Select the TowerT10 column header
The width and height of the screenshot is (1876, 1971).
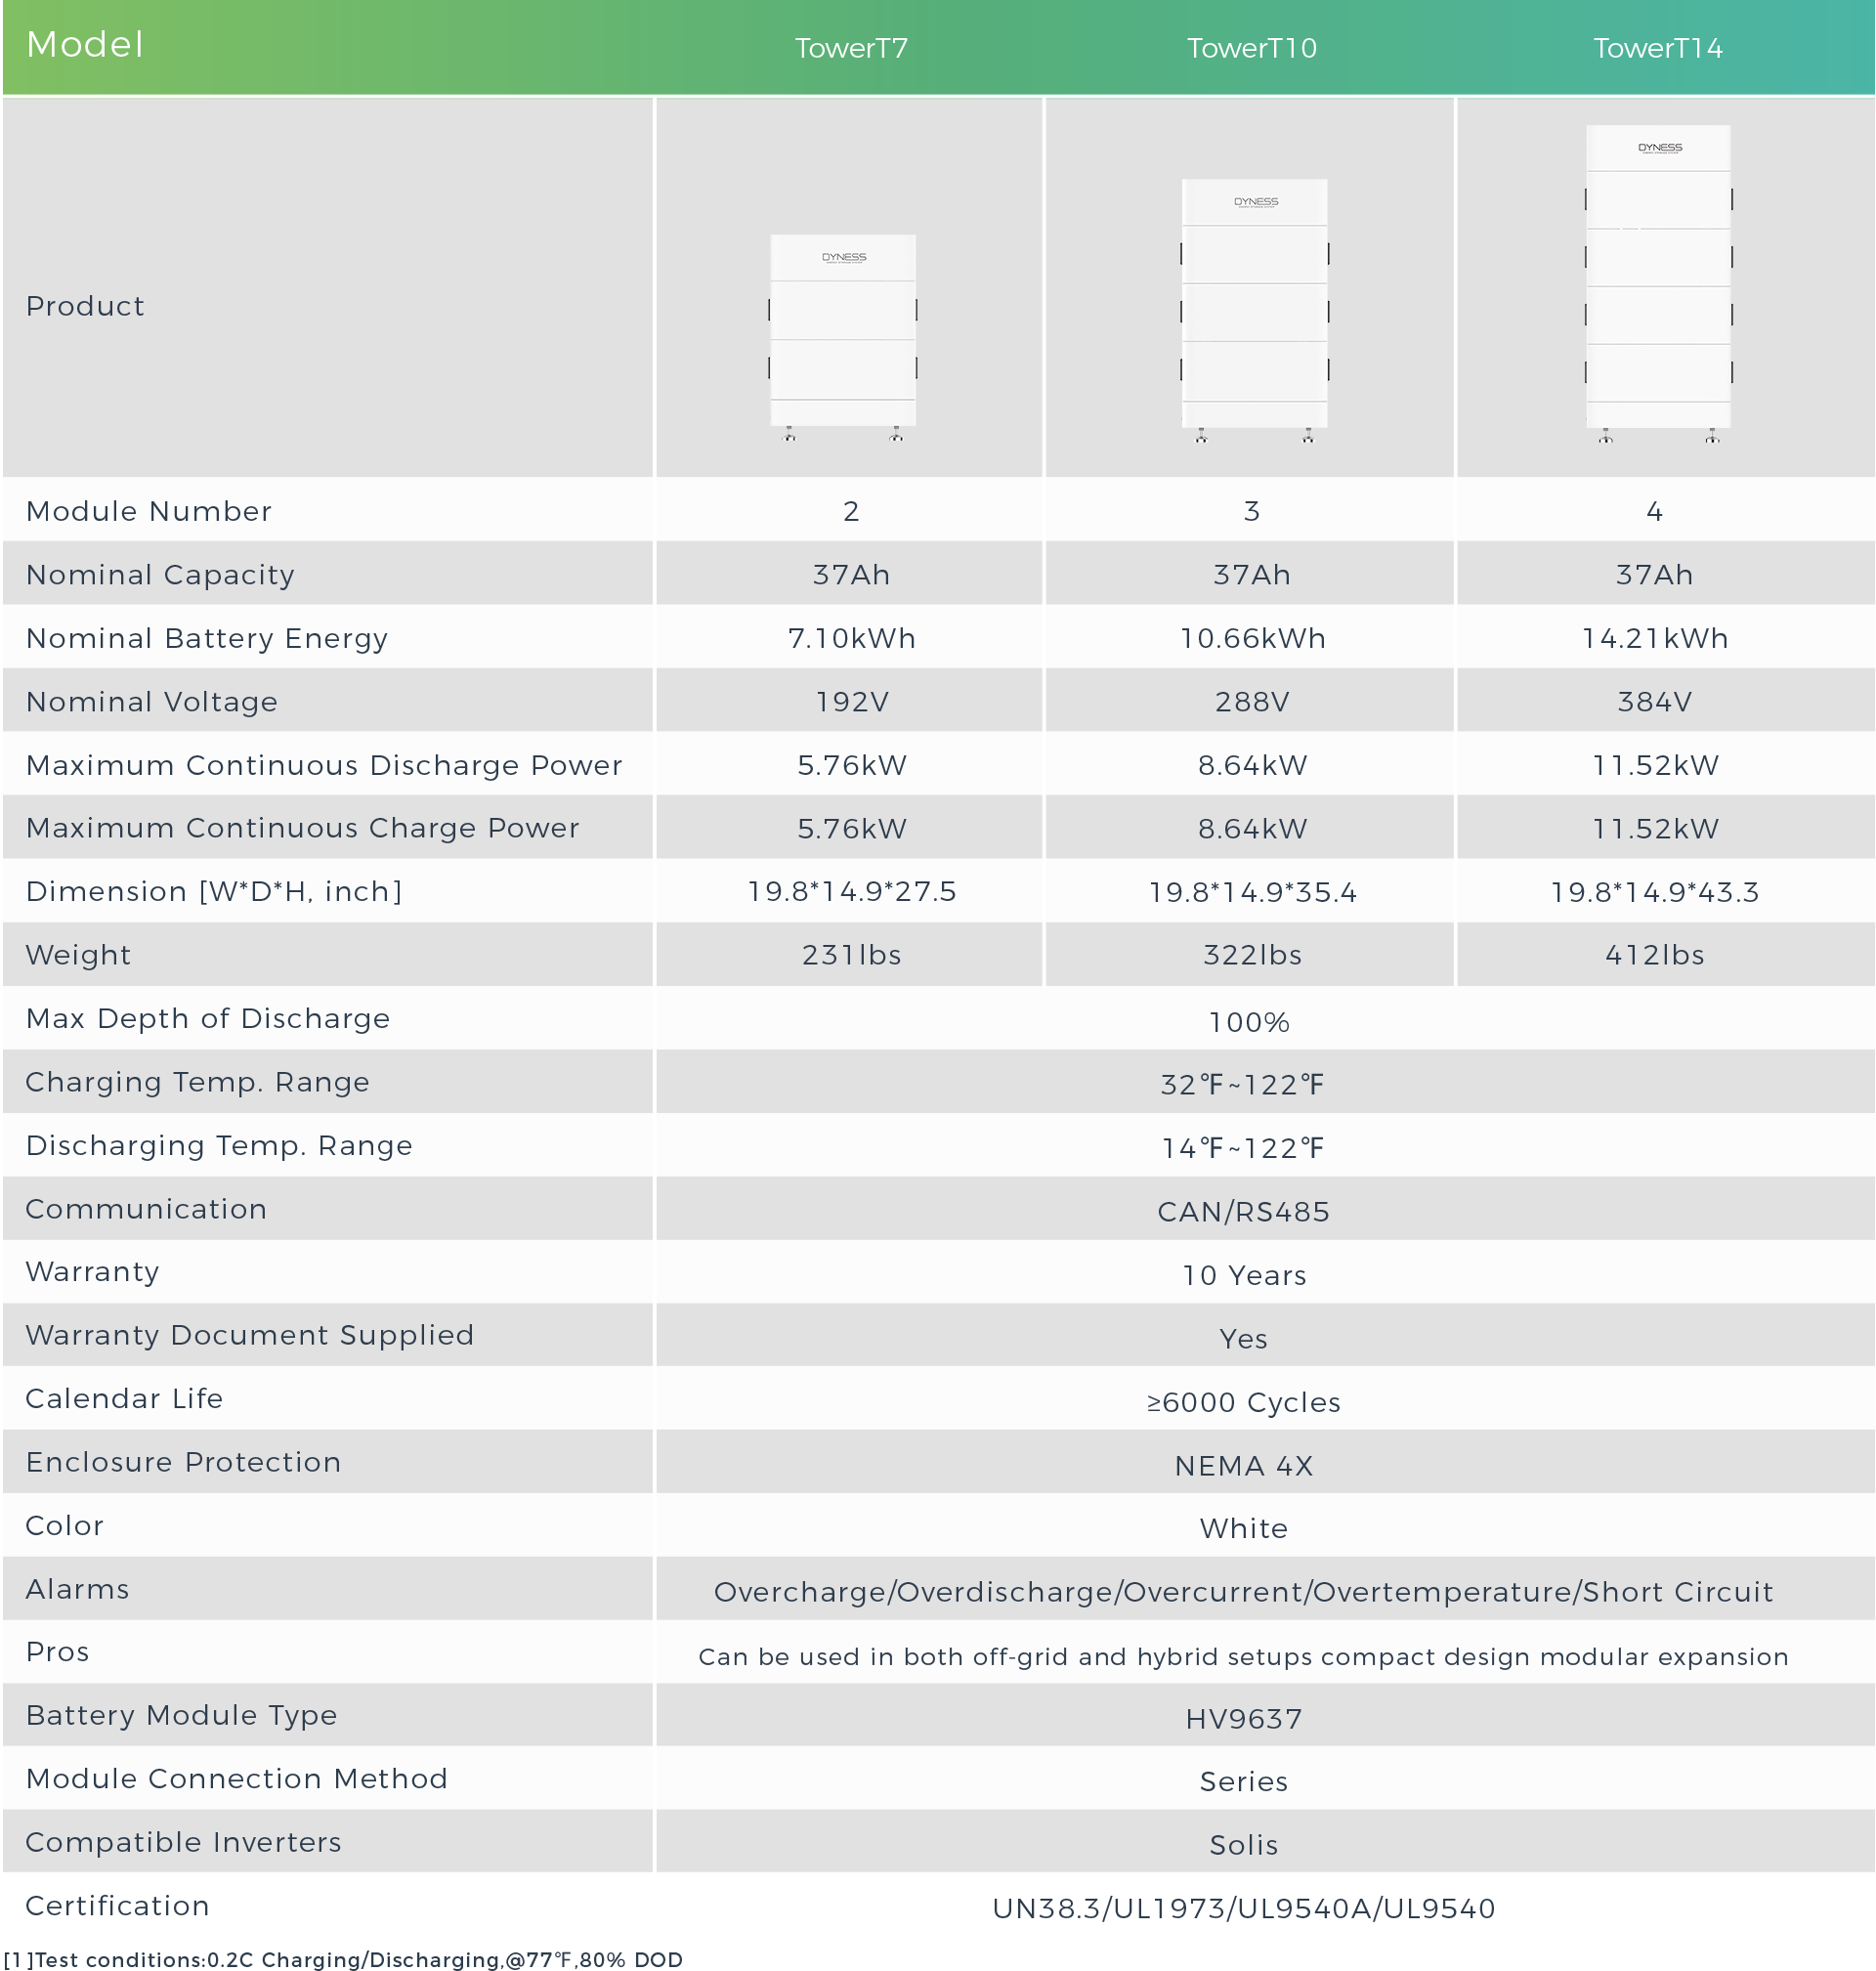[x=1251, y=48]
